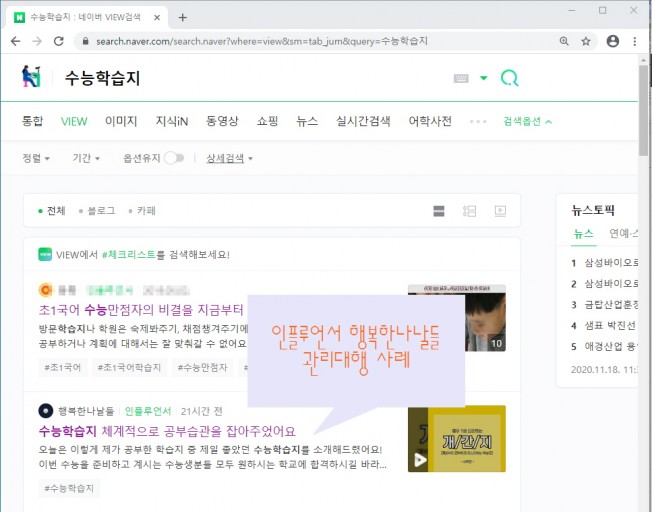Select the 뉴스 tab in 뉴스토픽
The height and width of the screenshot is (512, 652).
click(583, 234)
